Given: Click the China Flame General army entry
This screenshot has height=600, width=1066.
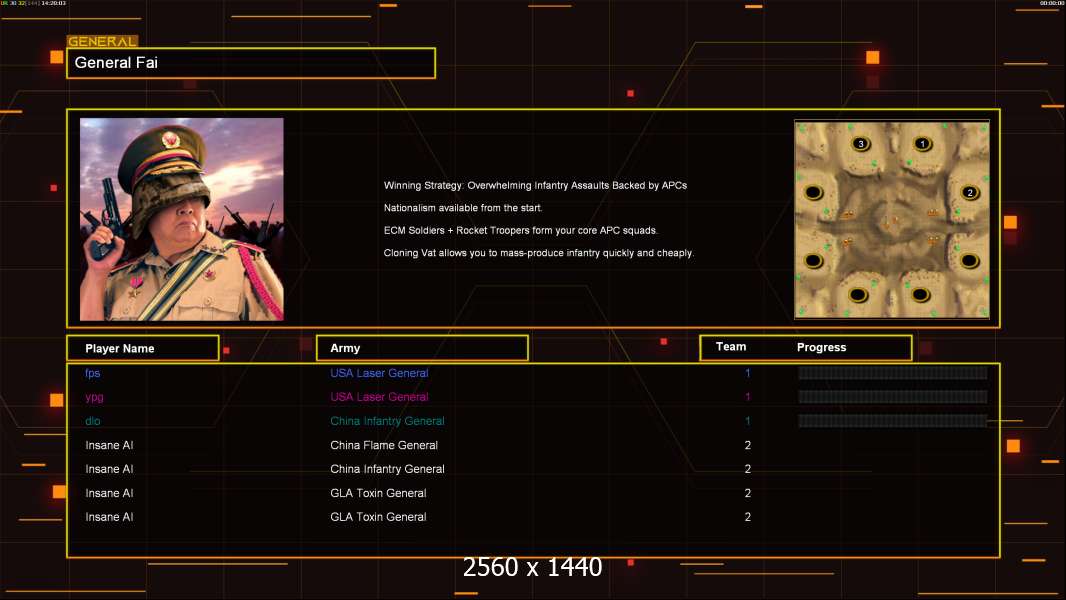Looking at the screenshot, I should pyautogui.click(x=383, y=445).
